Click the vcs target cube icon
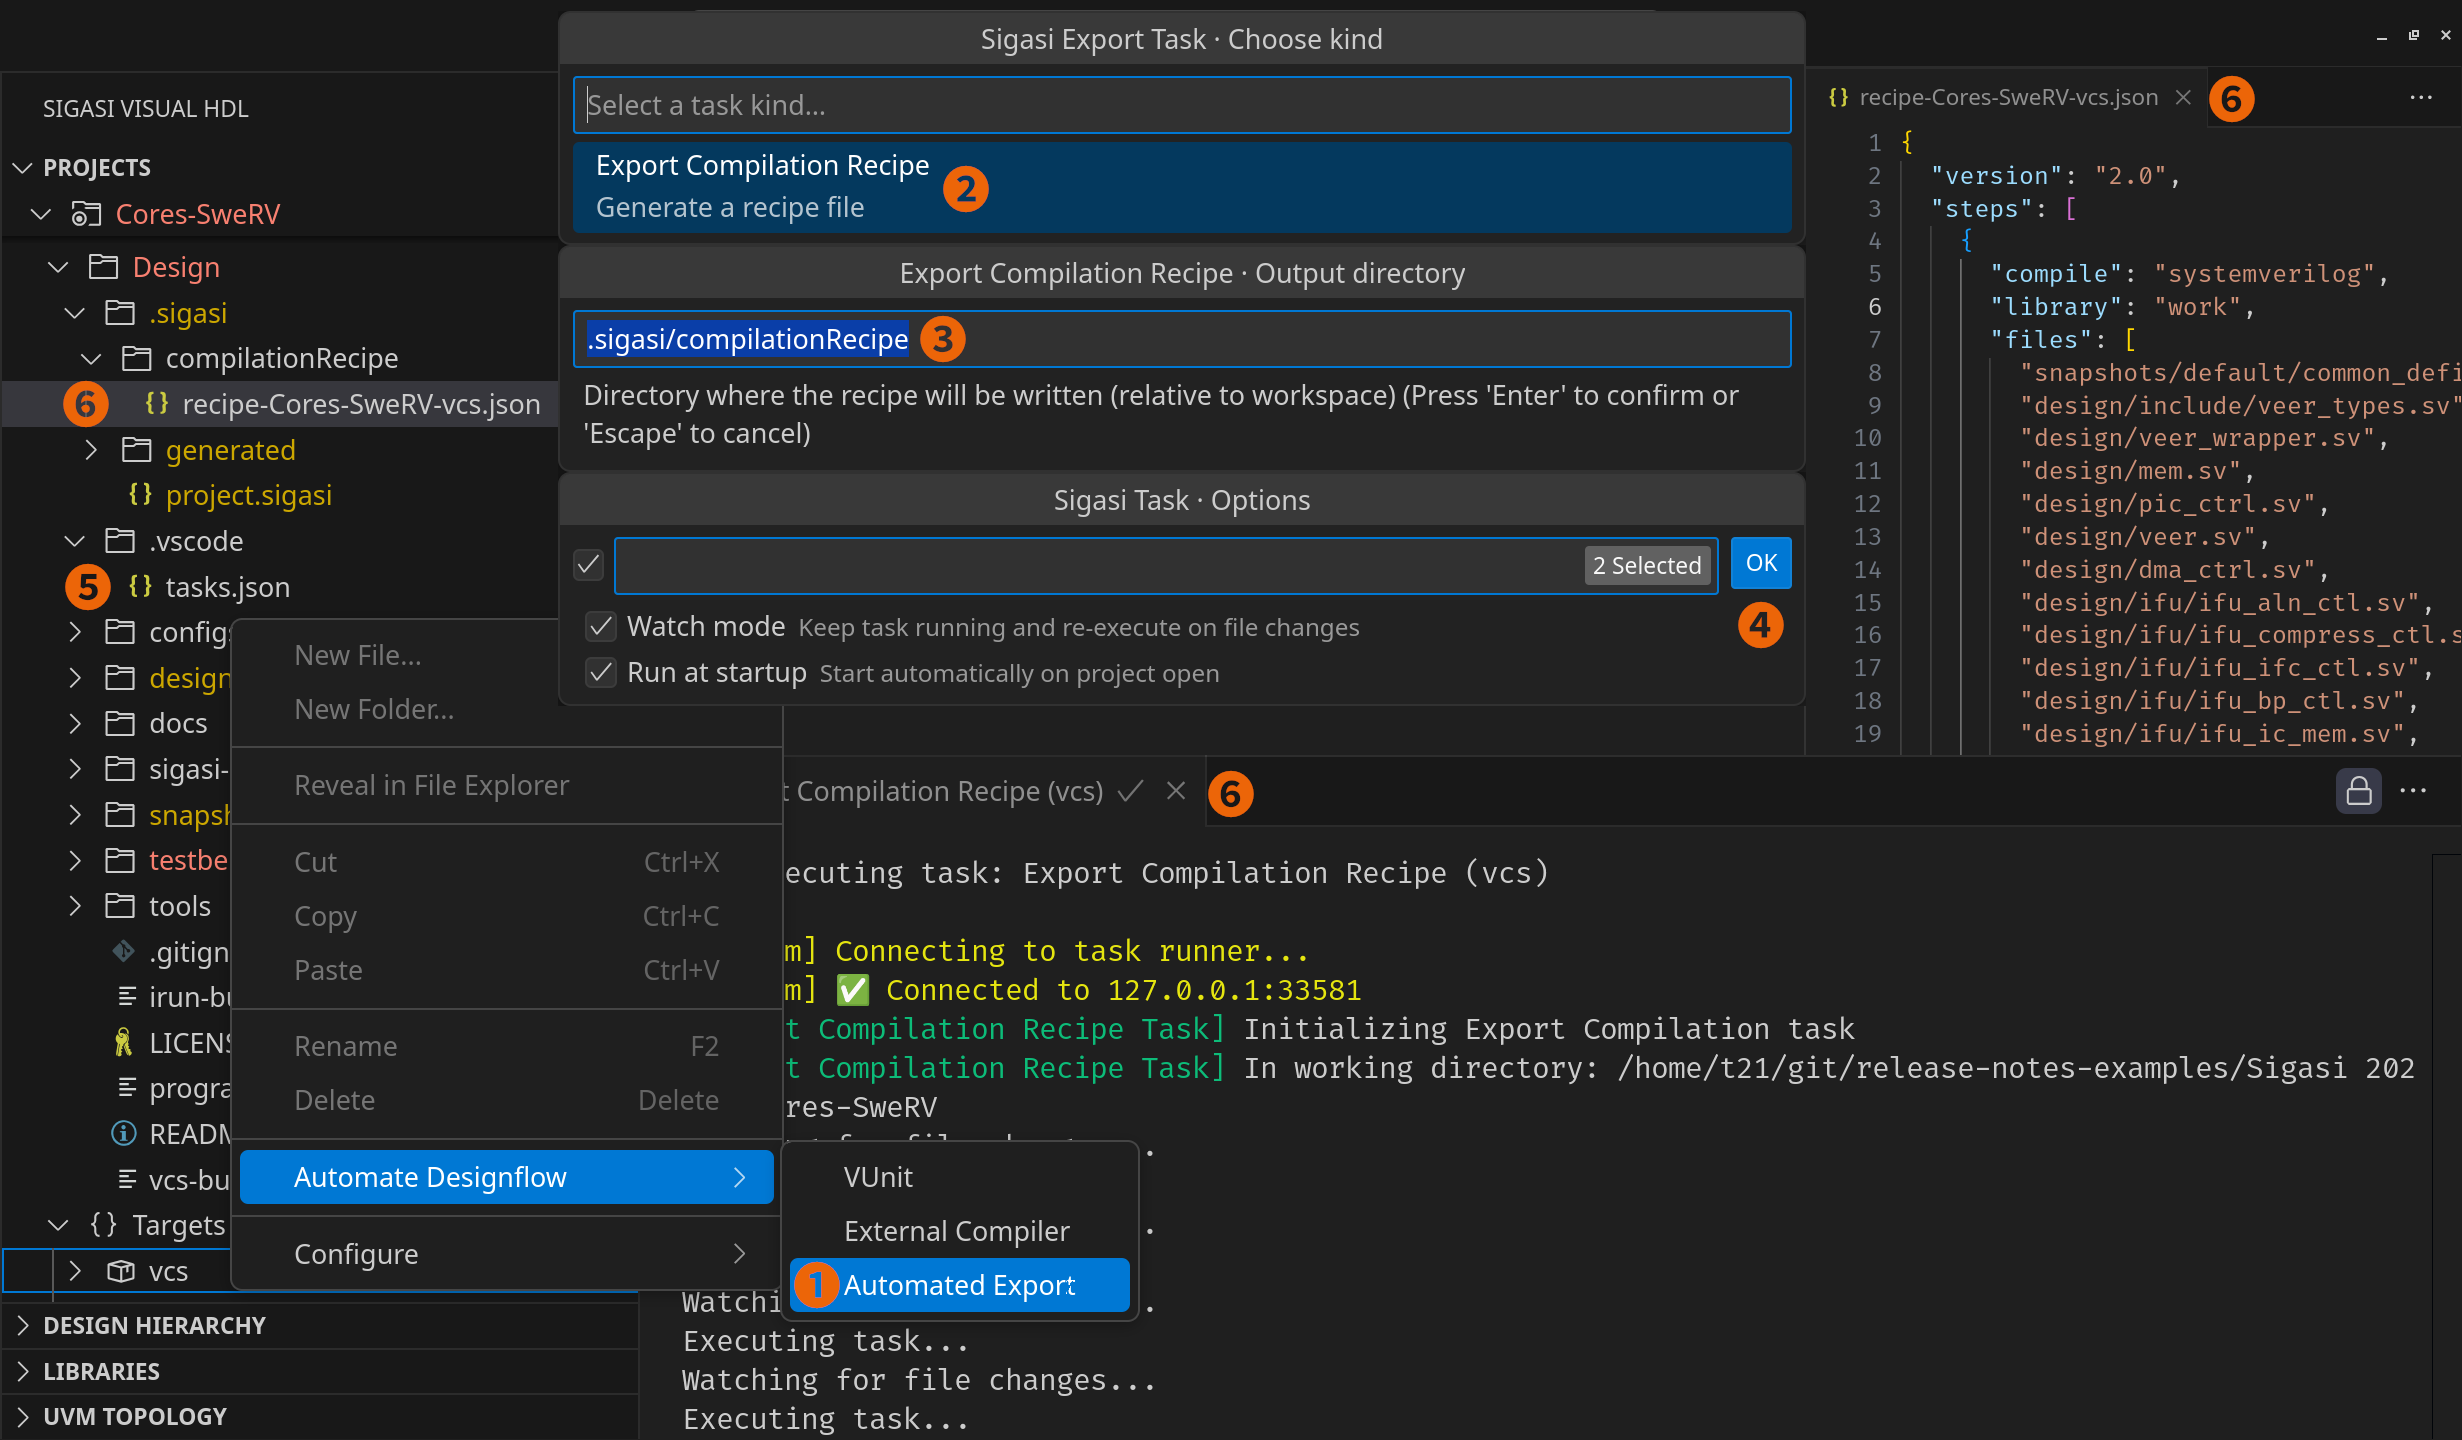Image resolution: width=2462 pixels, height=1440 pixels. (121, 1271)
